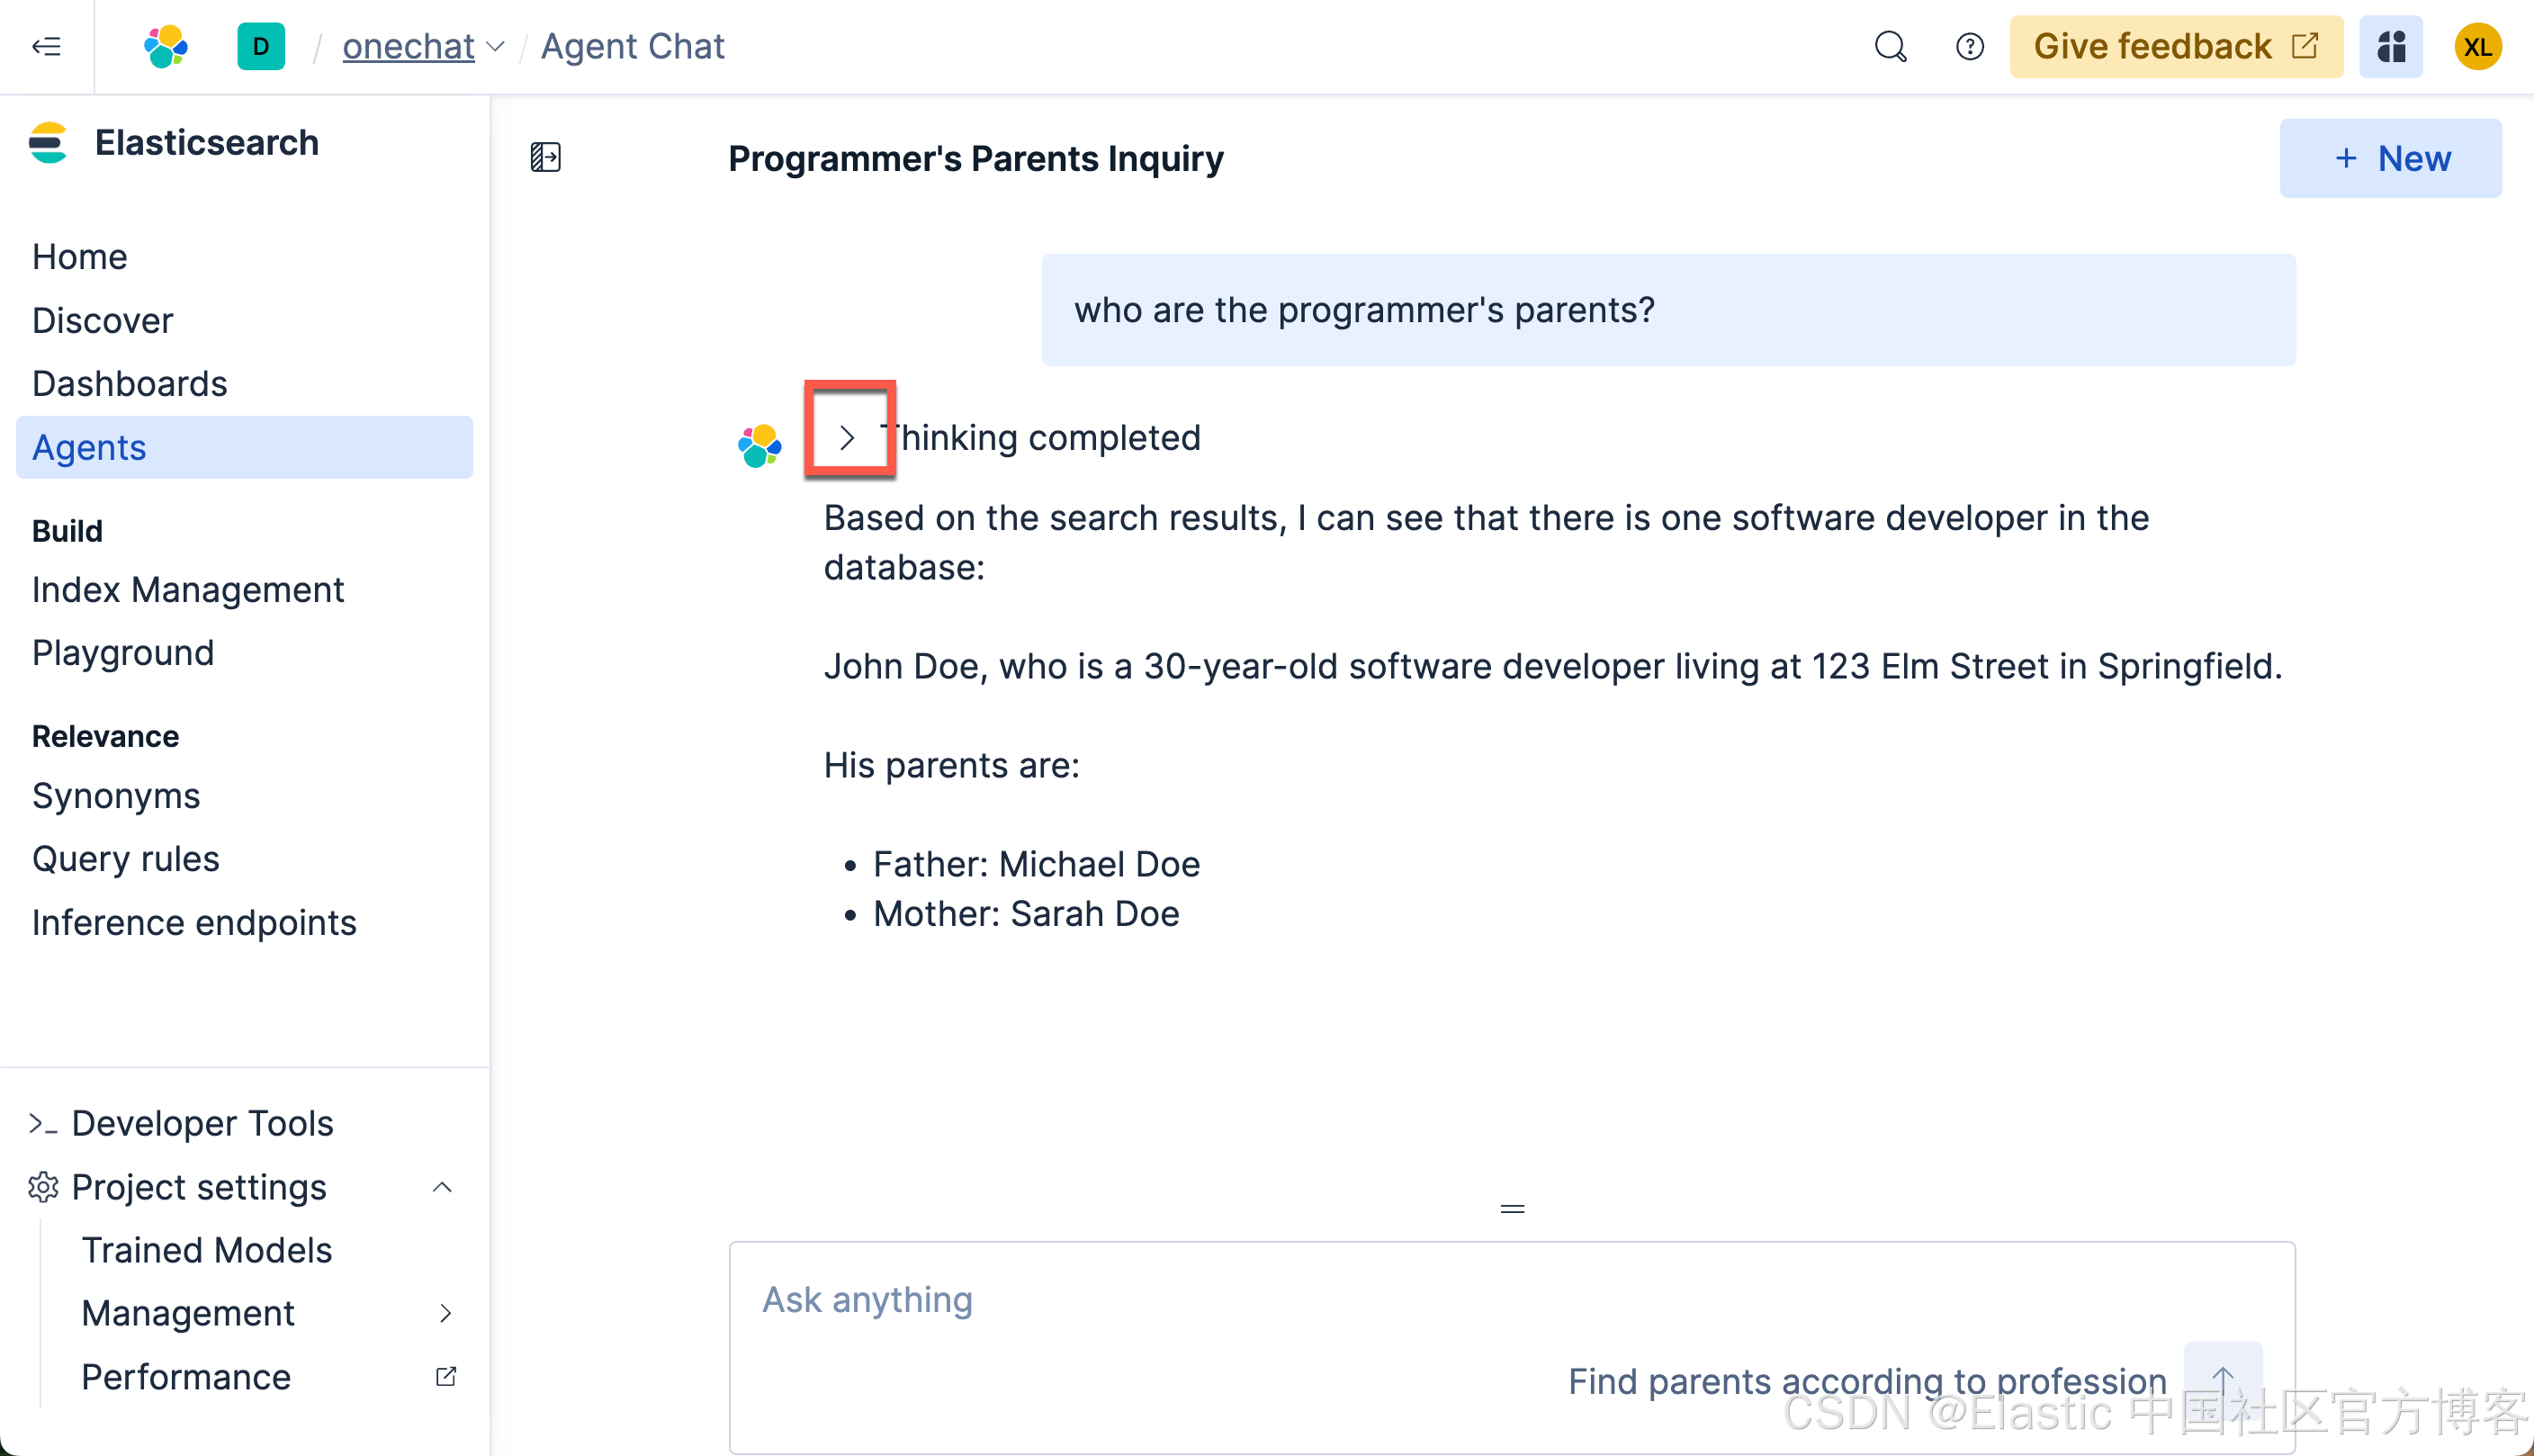
Task: Click the Give feedback button
Action: [2176, 46]
